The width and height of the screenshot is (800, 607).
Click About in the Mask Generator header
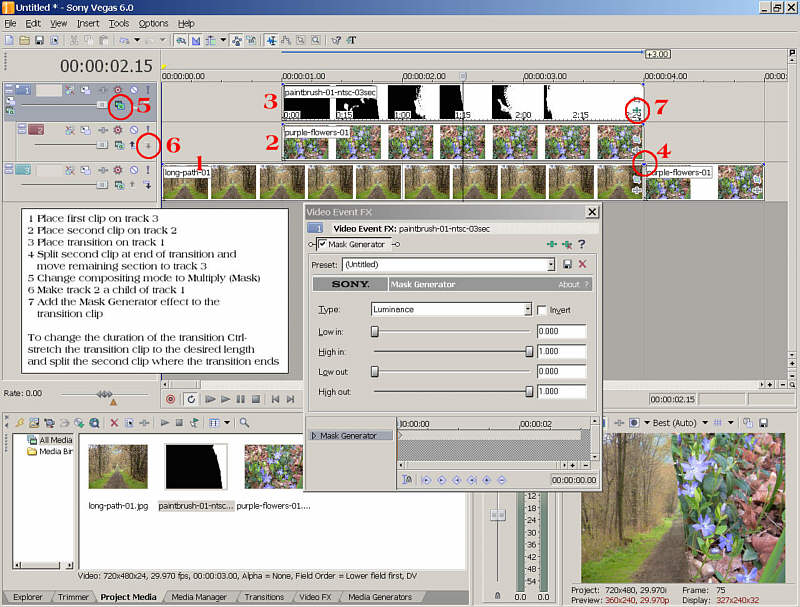(x=568, y=285)
